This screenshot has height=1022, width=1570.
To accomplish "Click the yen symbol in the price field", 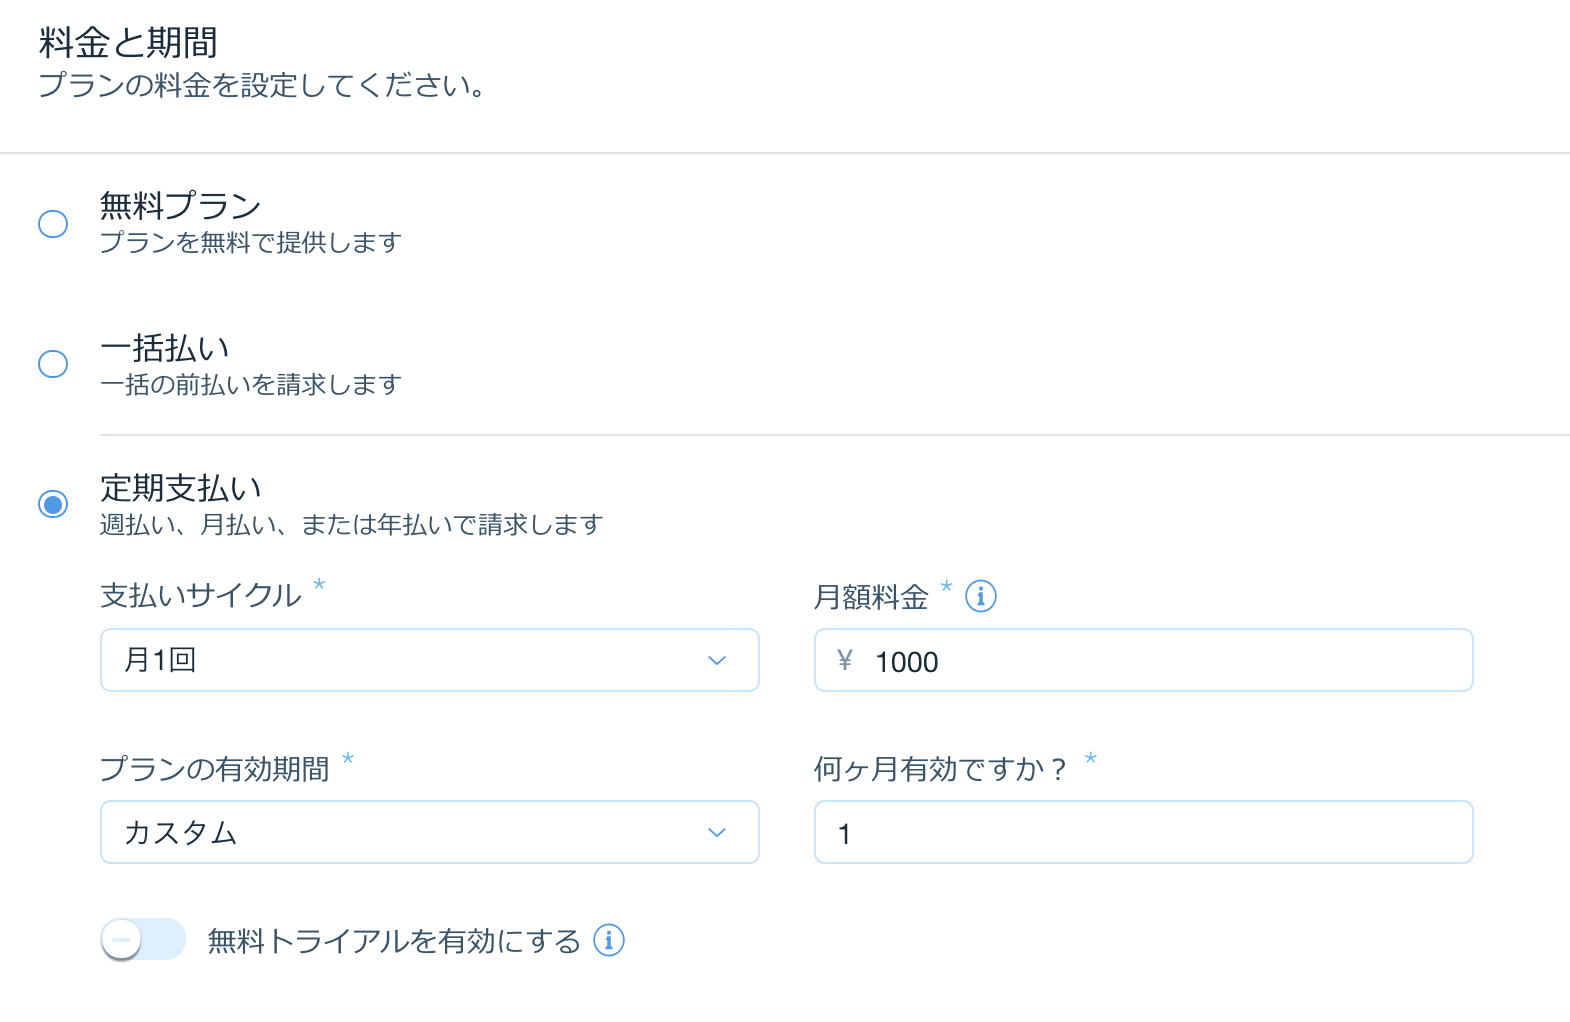I will click(845, 660).
